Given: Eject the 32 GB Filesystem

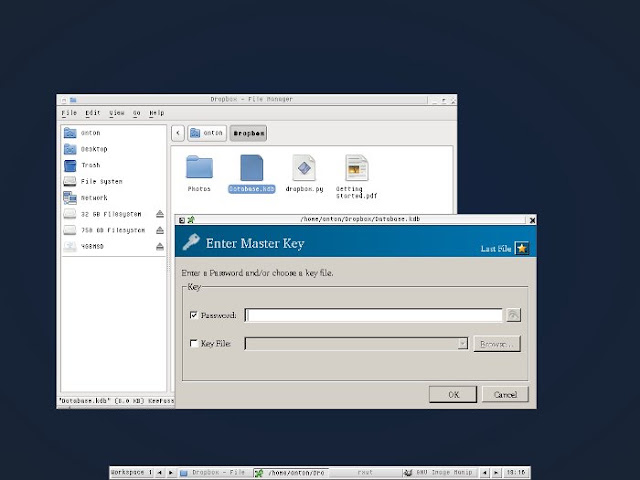Looking at the screenshot, I should point(160,214).
